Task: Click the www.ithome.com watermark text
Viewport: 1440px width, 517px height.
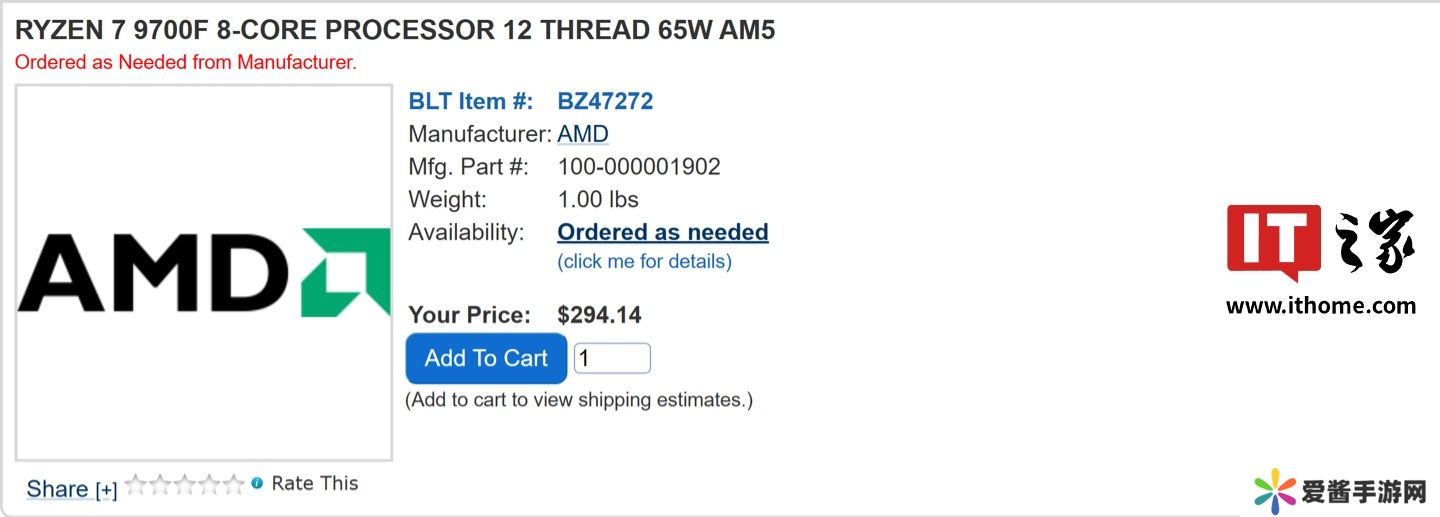Action: click(1320, 306)
